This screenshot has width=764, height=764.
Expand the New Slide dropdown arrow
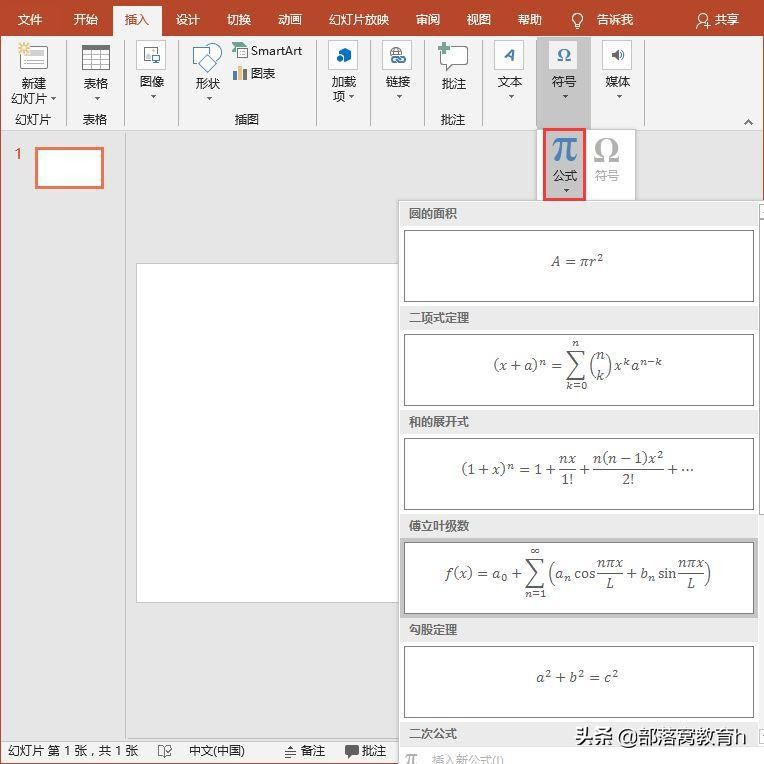coord(54,99)
